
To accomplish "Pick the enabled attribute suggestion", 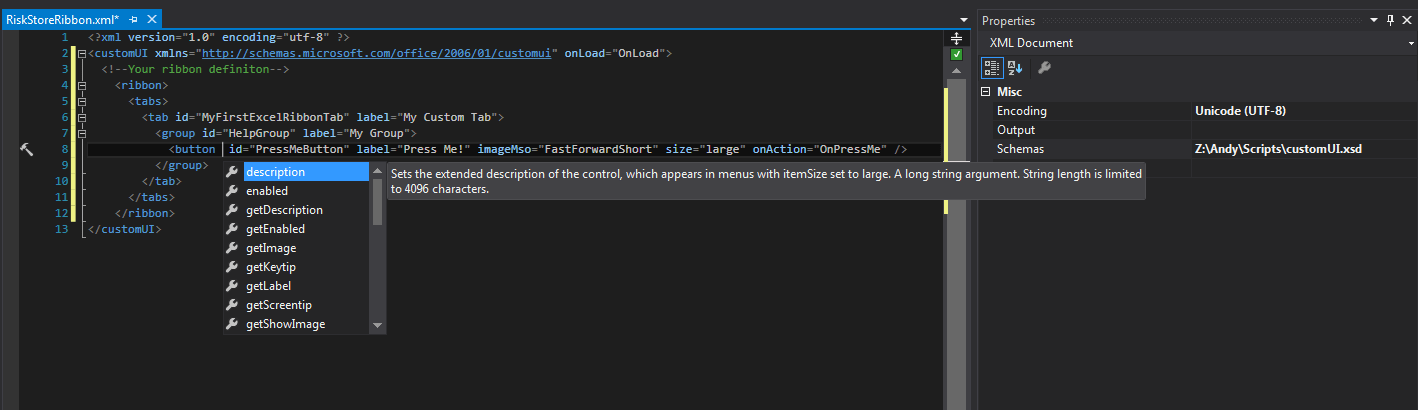I will (x=267, y=191).
